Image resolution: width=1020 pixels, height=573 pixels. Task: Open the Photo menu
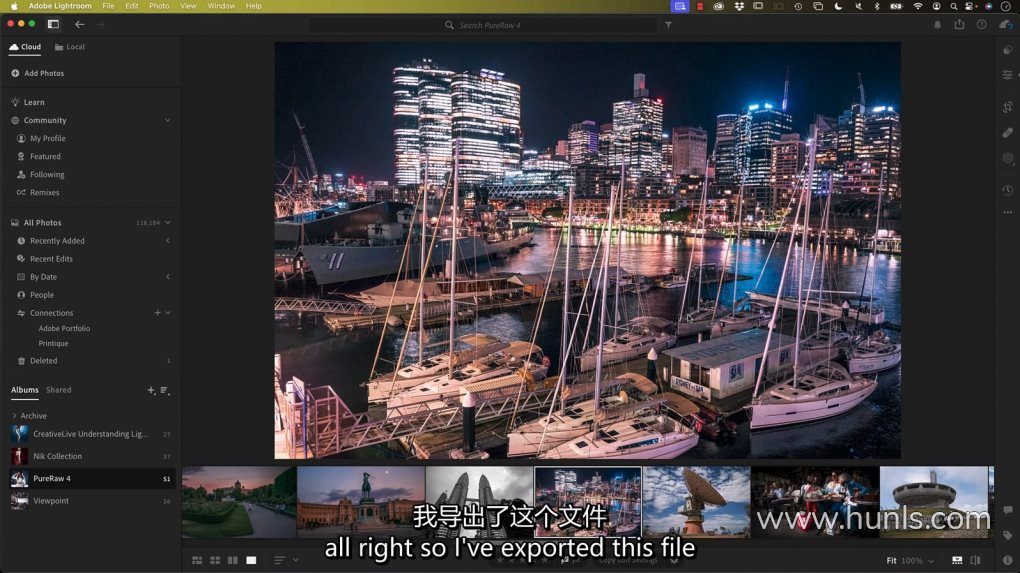[x=159, y=6]
